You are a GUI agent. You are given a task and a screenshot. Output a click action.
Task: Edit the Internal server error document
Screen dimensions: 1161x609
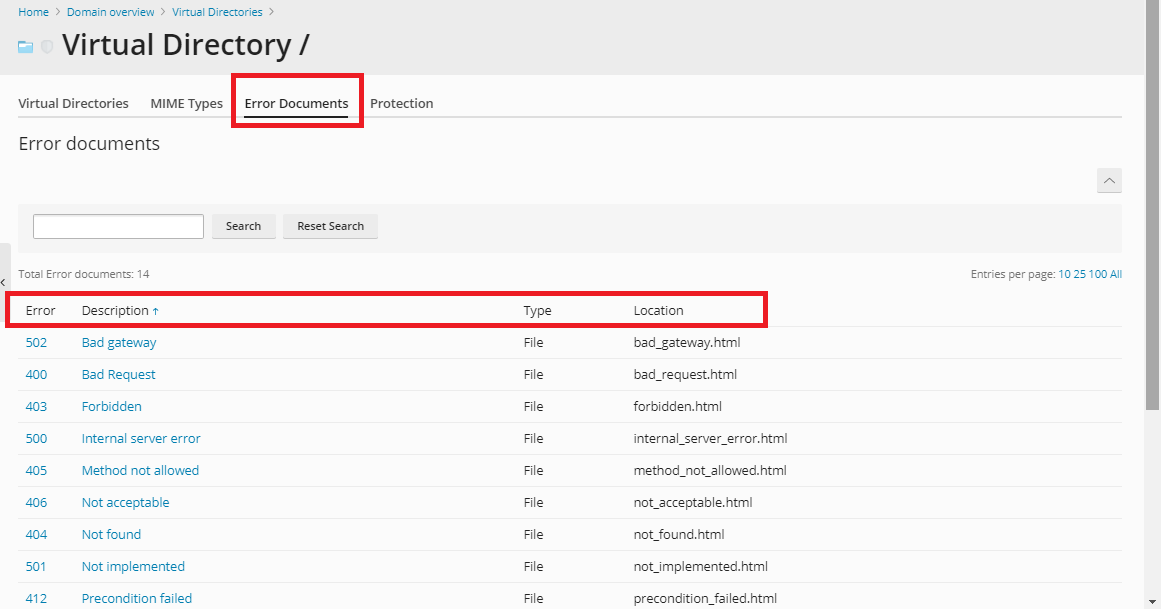pos(141,438)
